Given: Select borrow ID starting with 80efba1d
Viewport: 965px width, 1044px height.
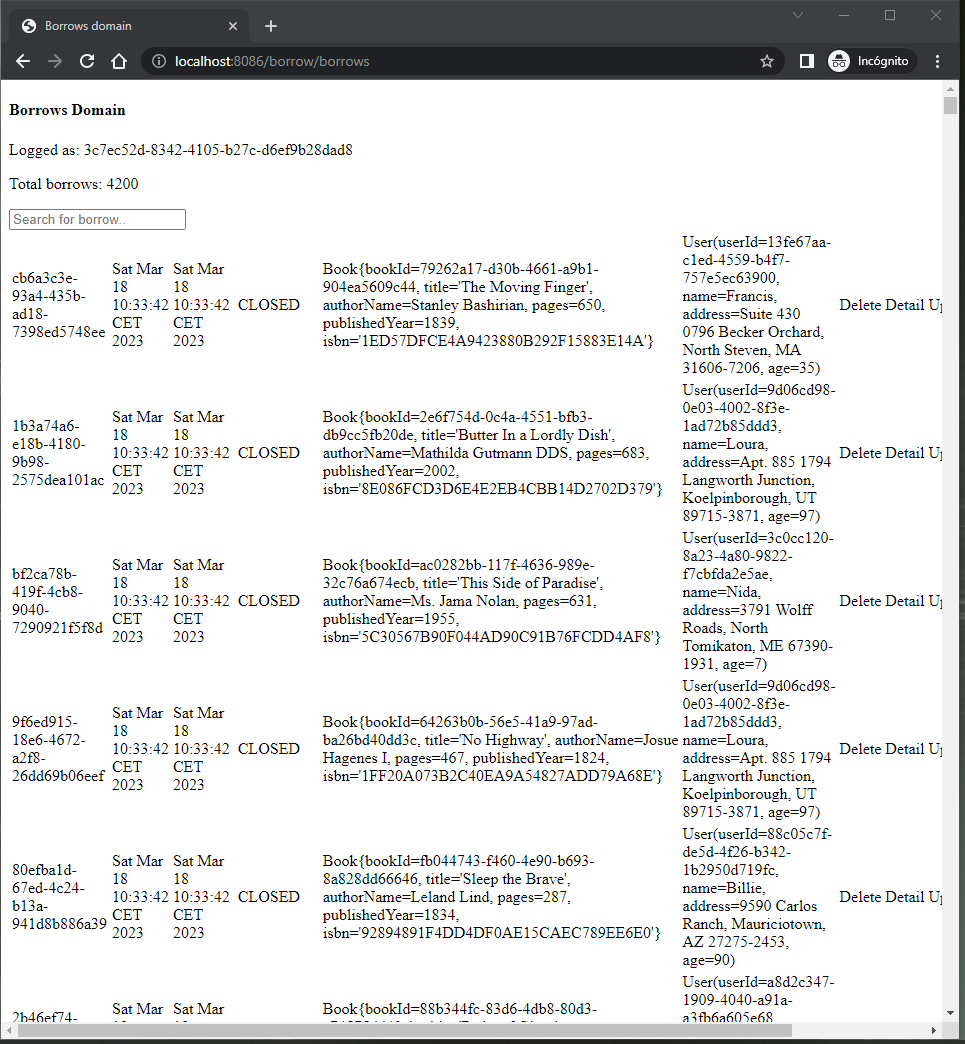Looking at the screenshot, I should (59, 897).
